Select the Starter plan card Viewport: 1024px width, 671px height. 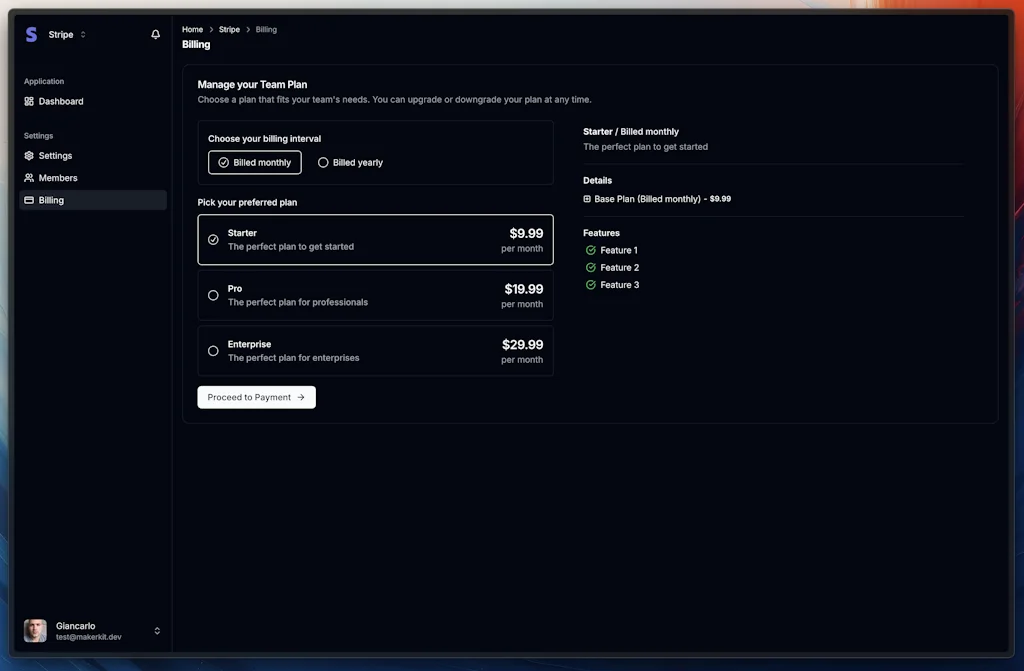(375, 240)
